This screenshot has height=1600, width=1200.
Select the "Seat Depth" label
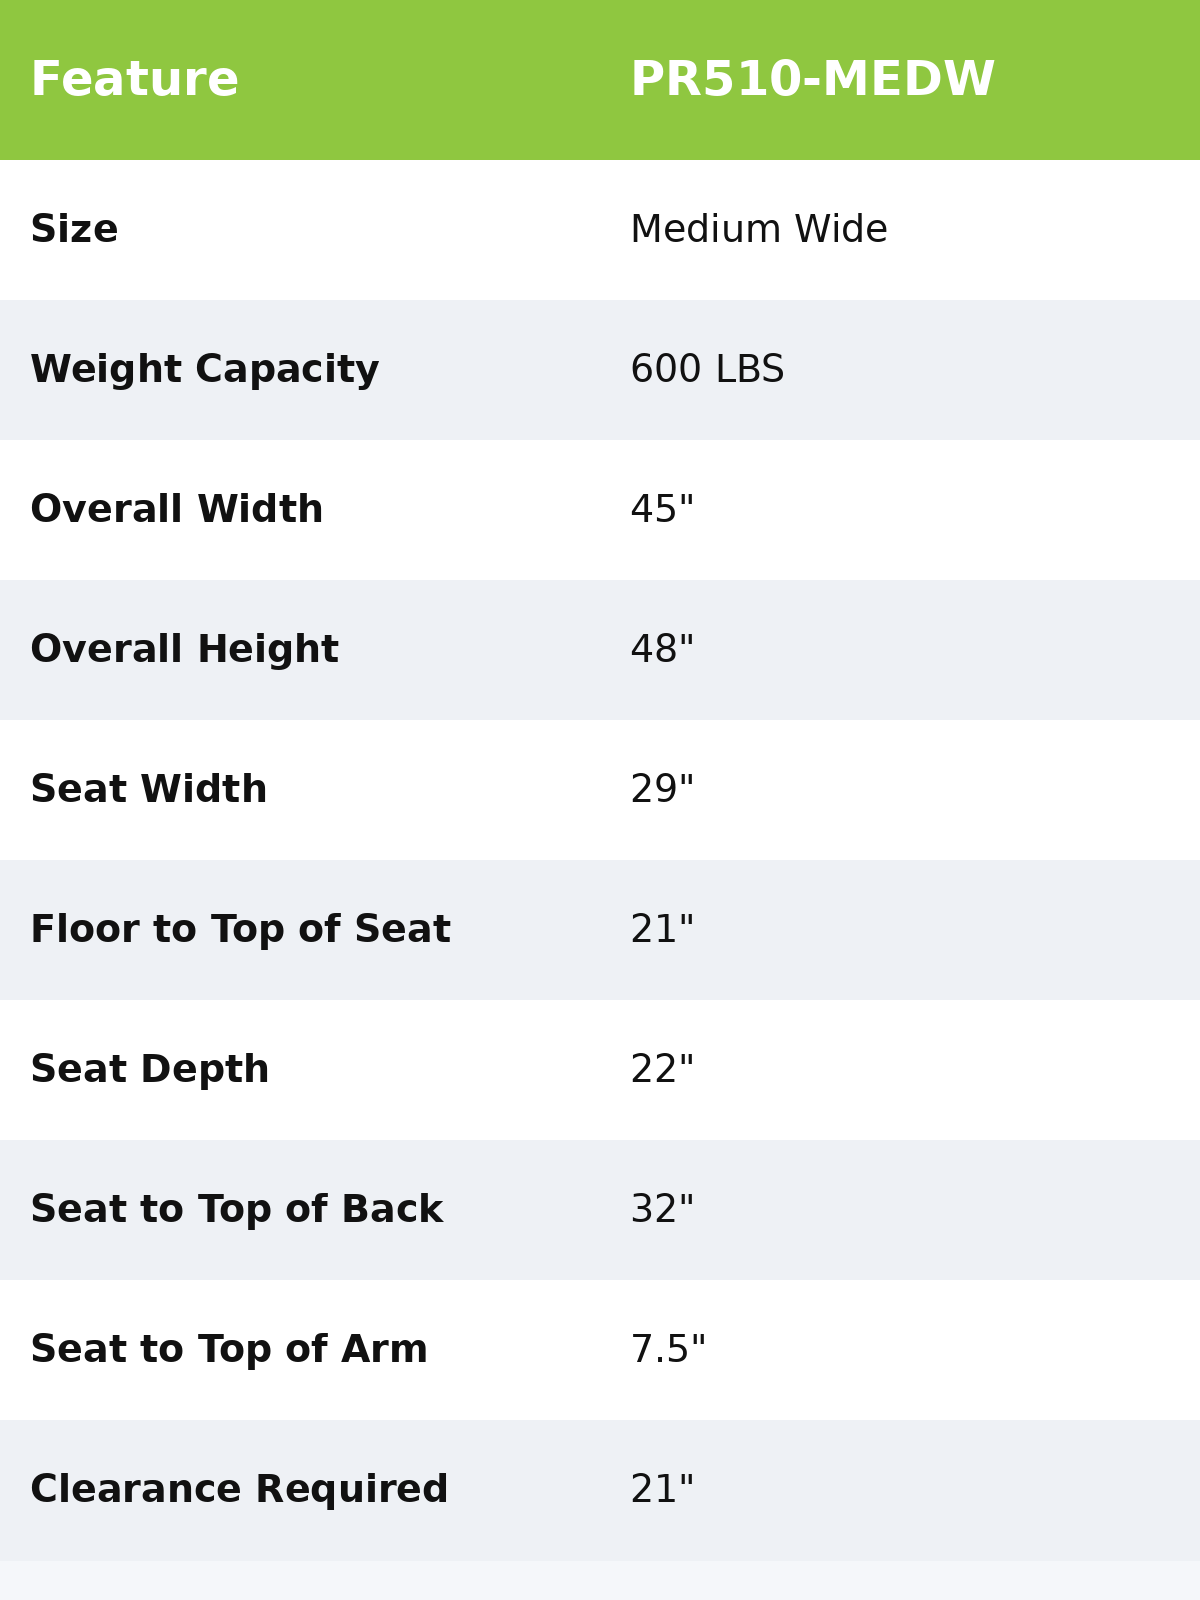150,1070
